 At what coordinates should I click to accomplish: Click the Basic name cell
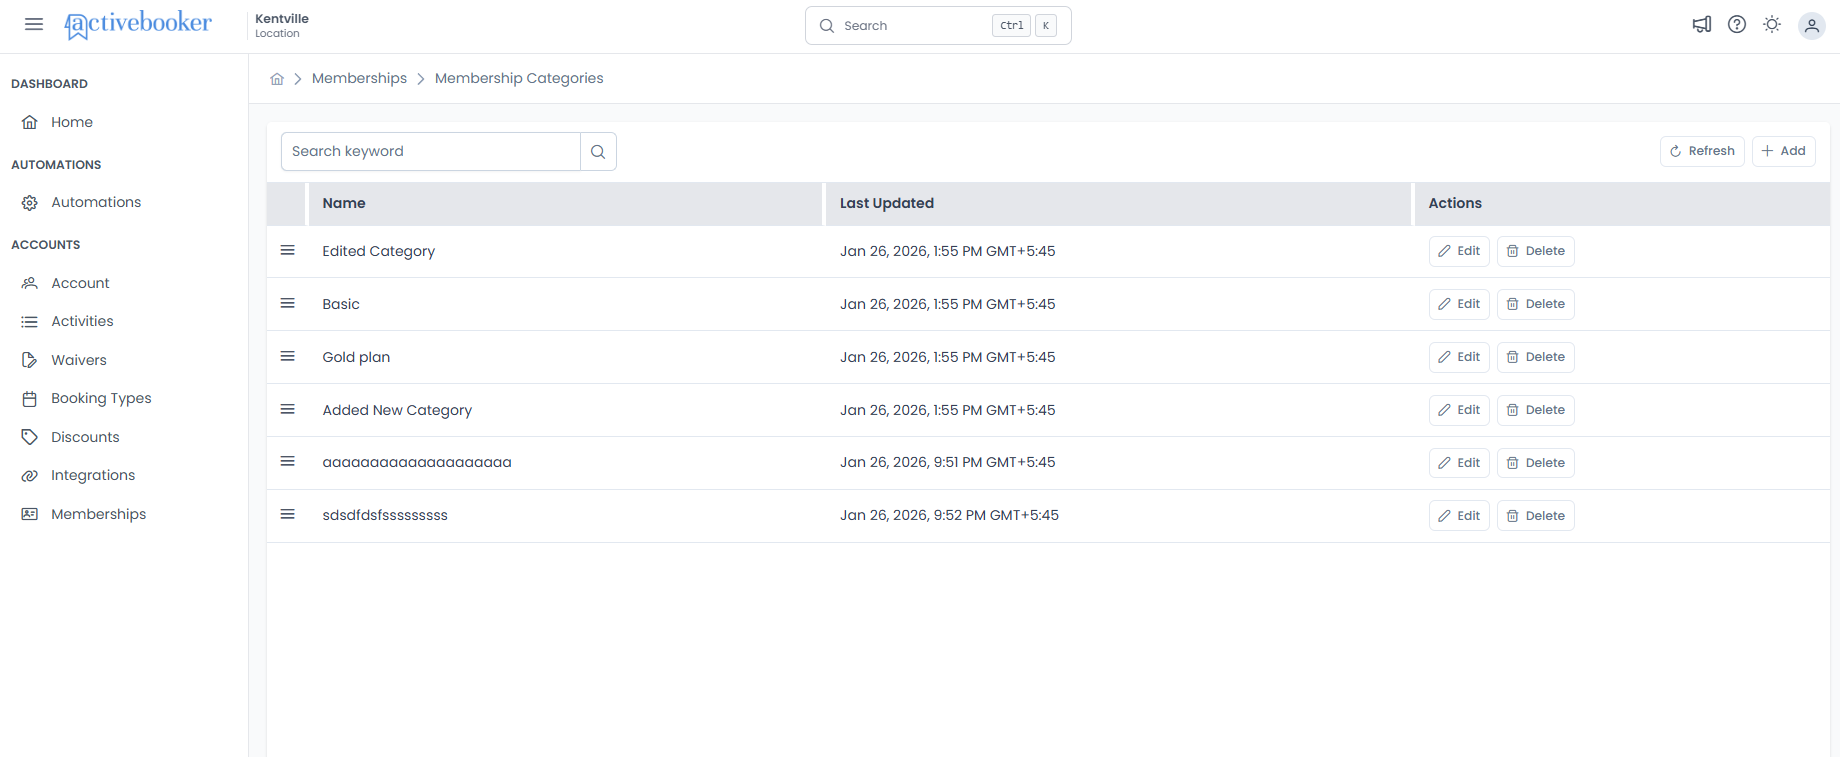point(341,304)
